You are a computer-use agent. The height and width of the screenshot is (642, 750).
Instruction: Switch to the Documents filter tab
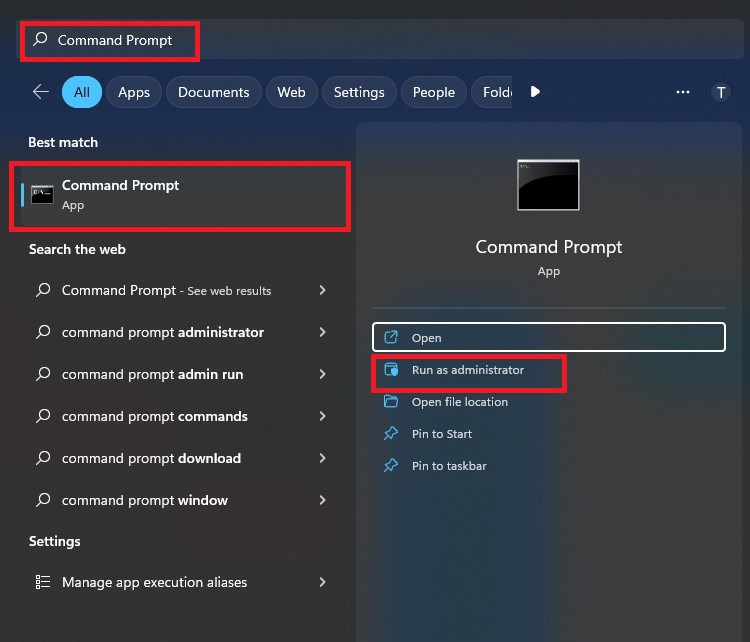click(213, 92)
